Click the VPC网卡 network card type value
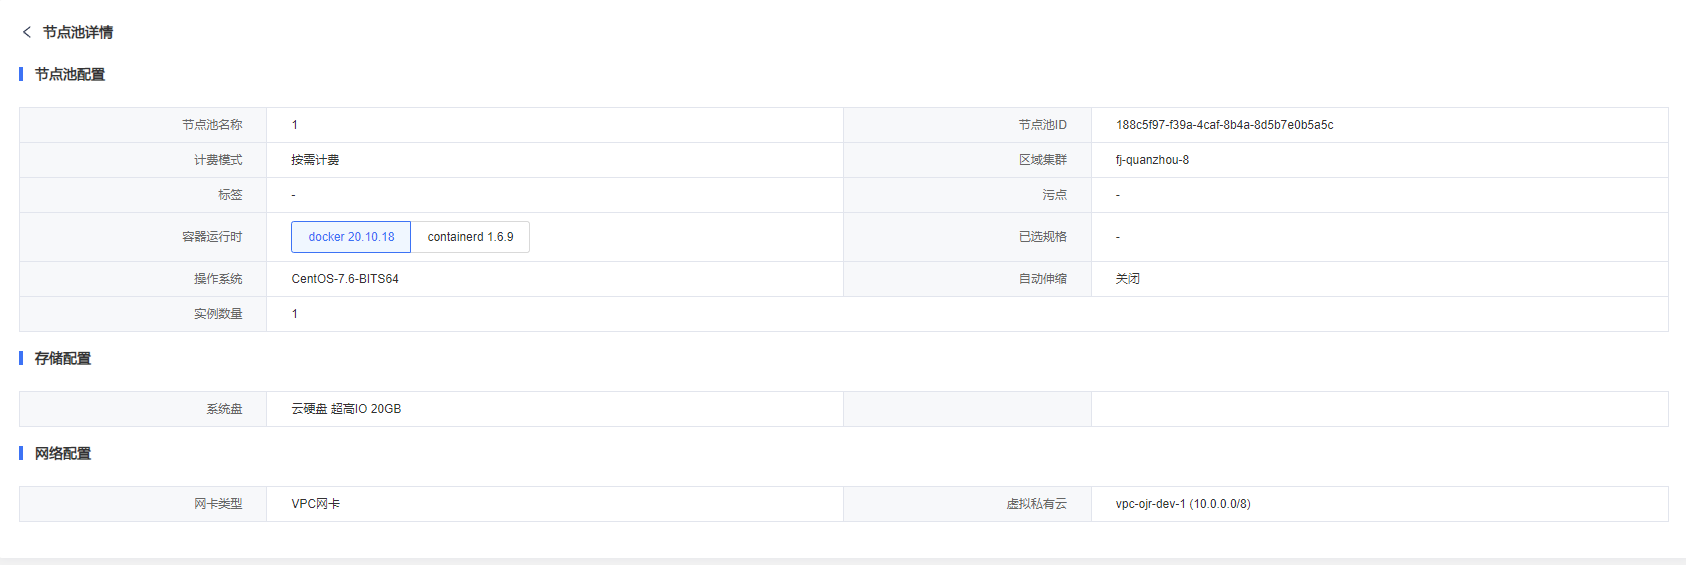Image resolution: width=1686 pixels, height=565 pixels. [x=316, y=504]
